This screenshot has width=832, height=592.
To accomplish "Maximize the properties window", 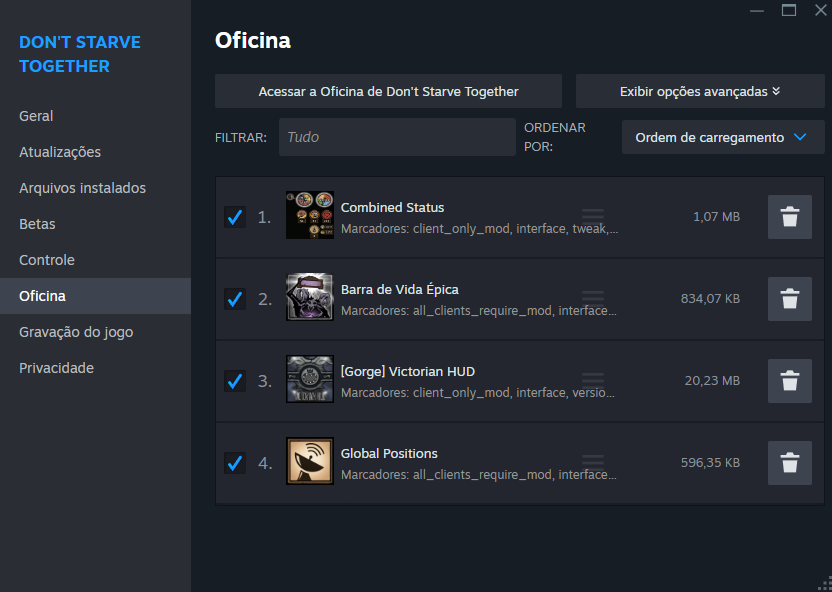I will click(x=789, y=10).
